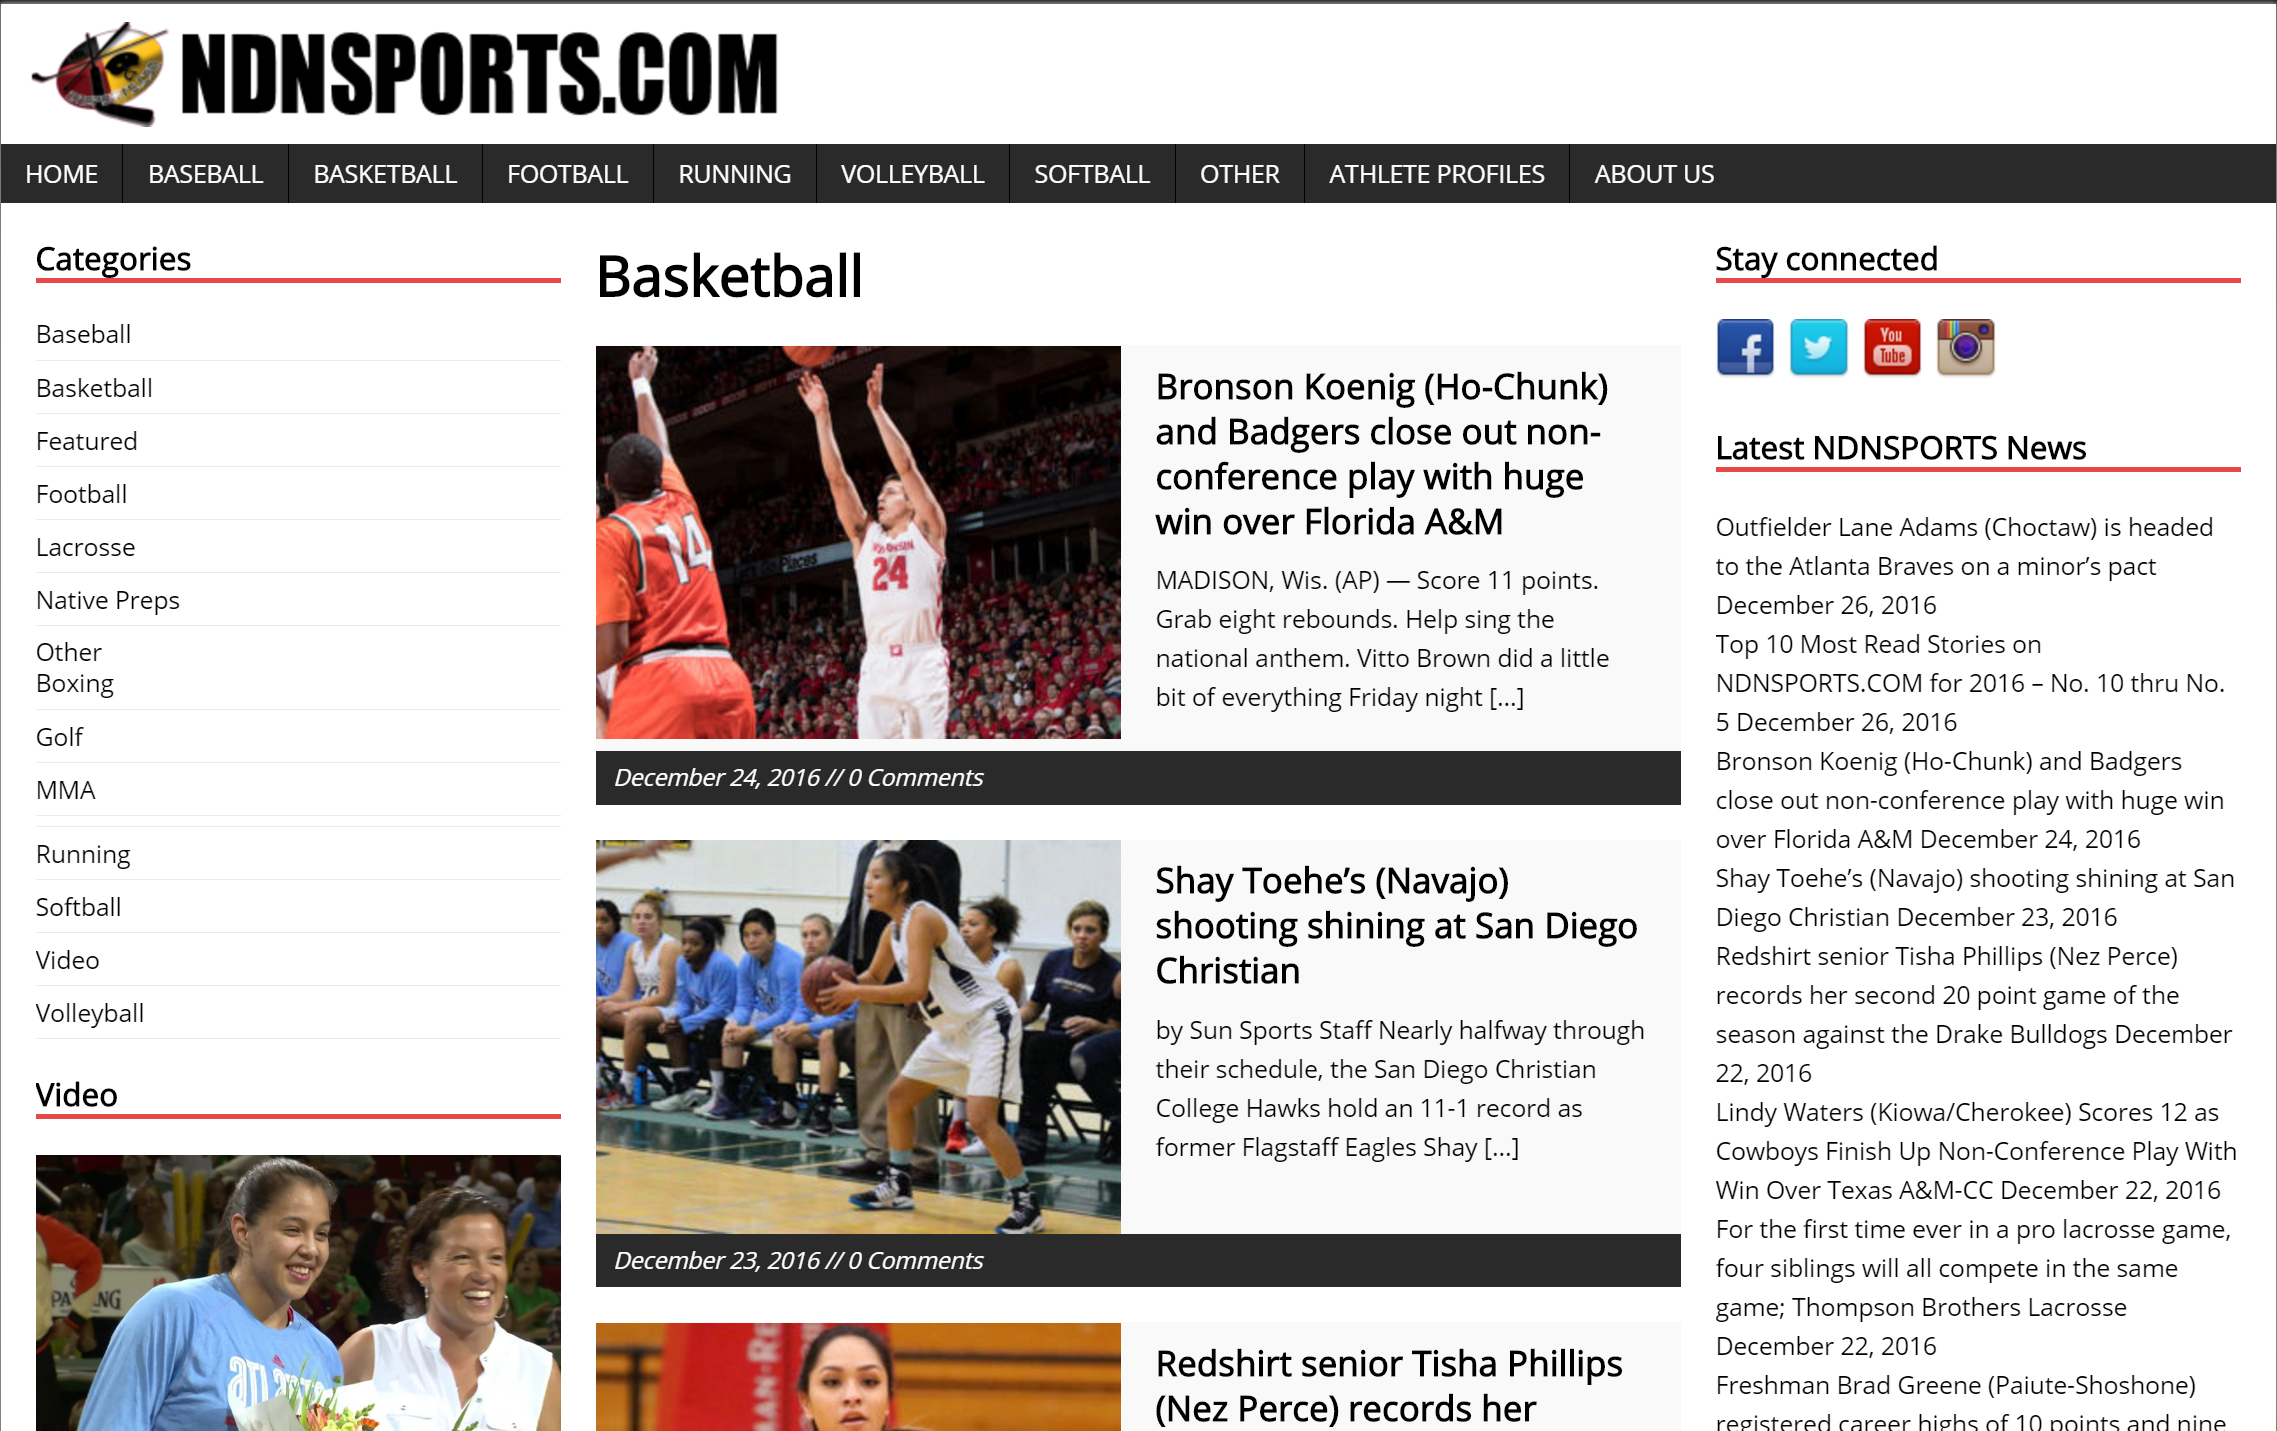Open the Facebook social icon
This screenshot has height=1431, width=2277.
1745,347
